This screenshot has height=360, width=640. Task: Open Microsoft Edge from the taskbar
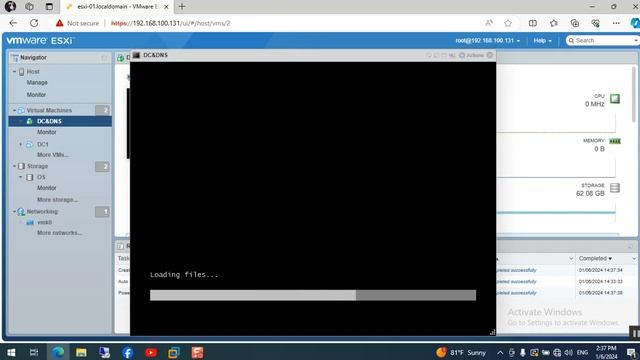pyautogui.click(x=58, y=352)
